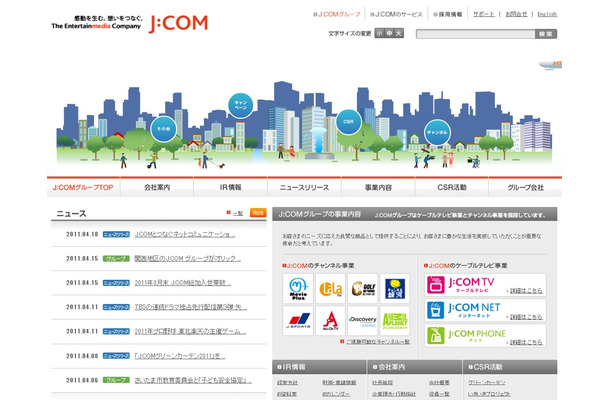
Task: Click the J:COM TV cable television banner
Action: point(485,285)
